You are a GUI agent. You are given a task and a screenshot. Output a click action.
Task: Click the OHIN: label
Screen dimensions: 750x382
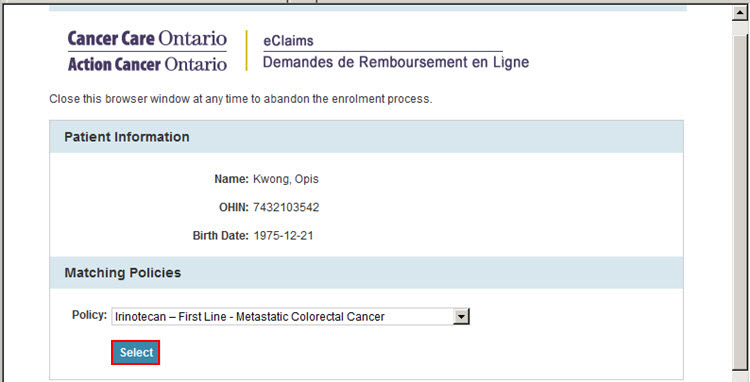[x=234, y=207]
